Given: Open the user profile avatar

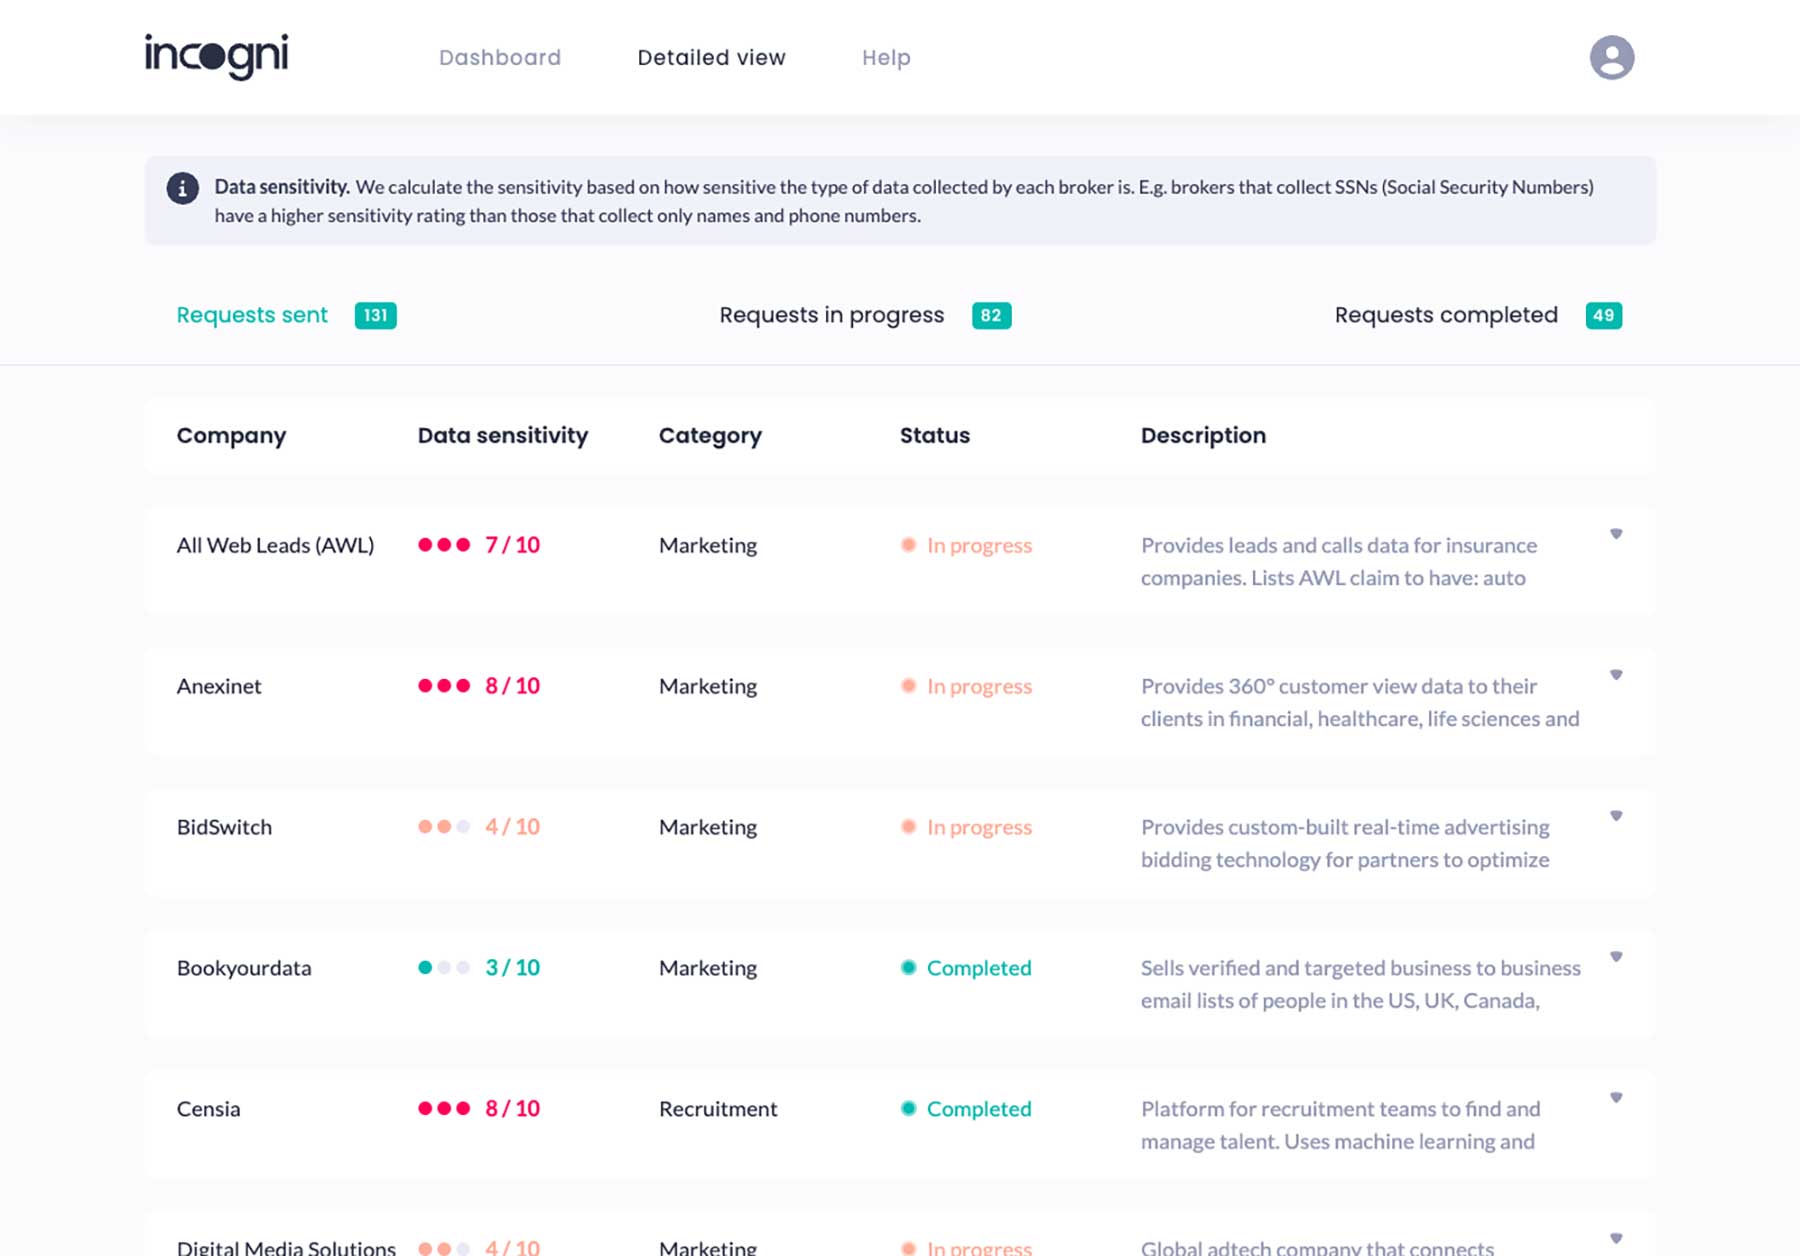Looking at the screenshot, I should tap(1611, 57).
